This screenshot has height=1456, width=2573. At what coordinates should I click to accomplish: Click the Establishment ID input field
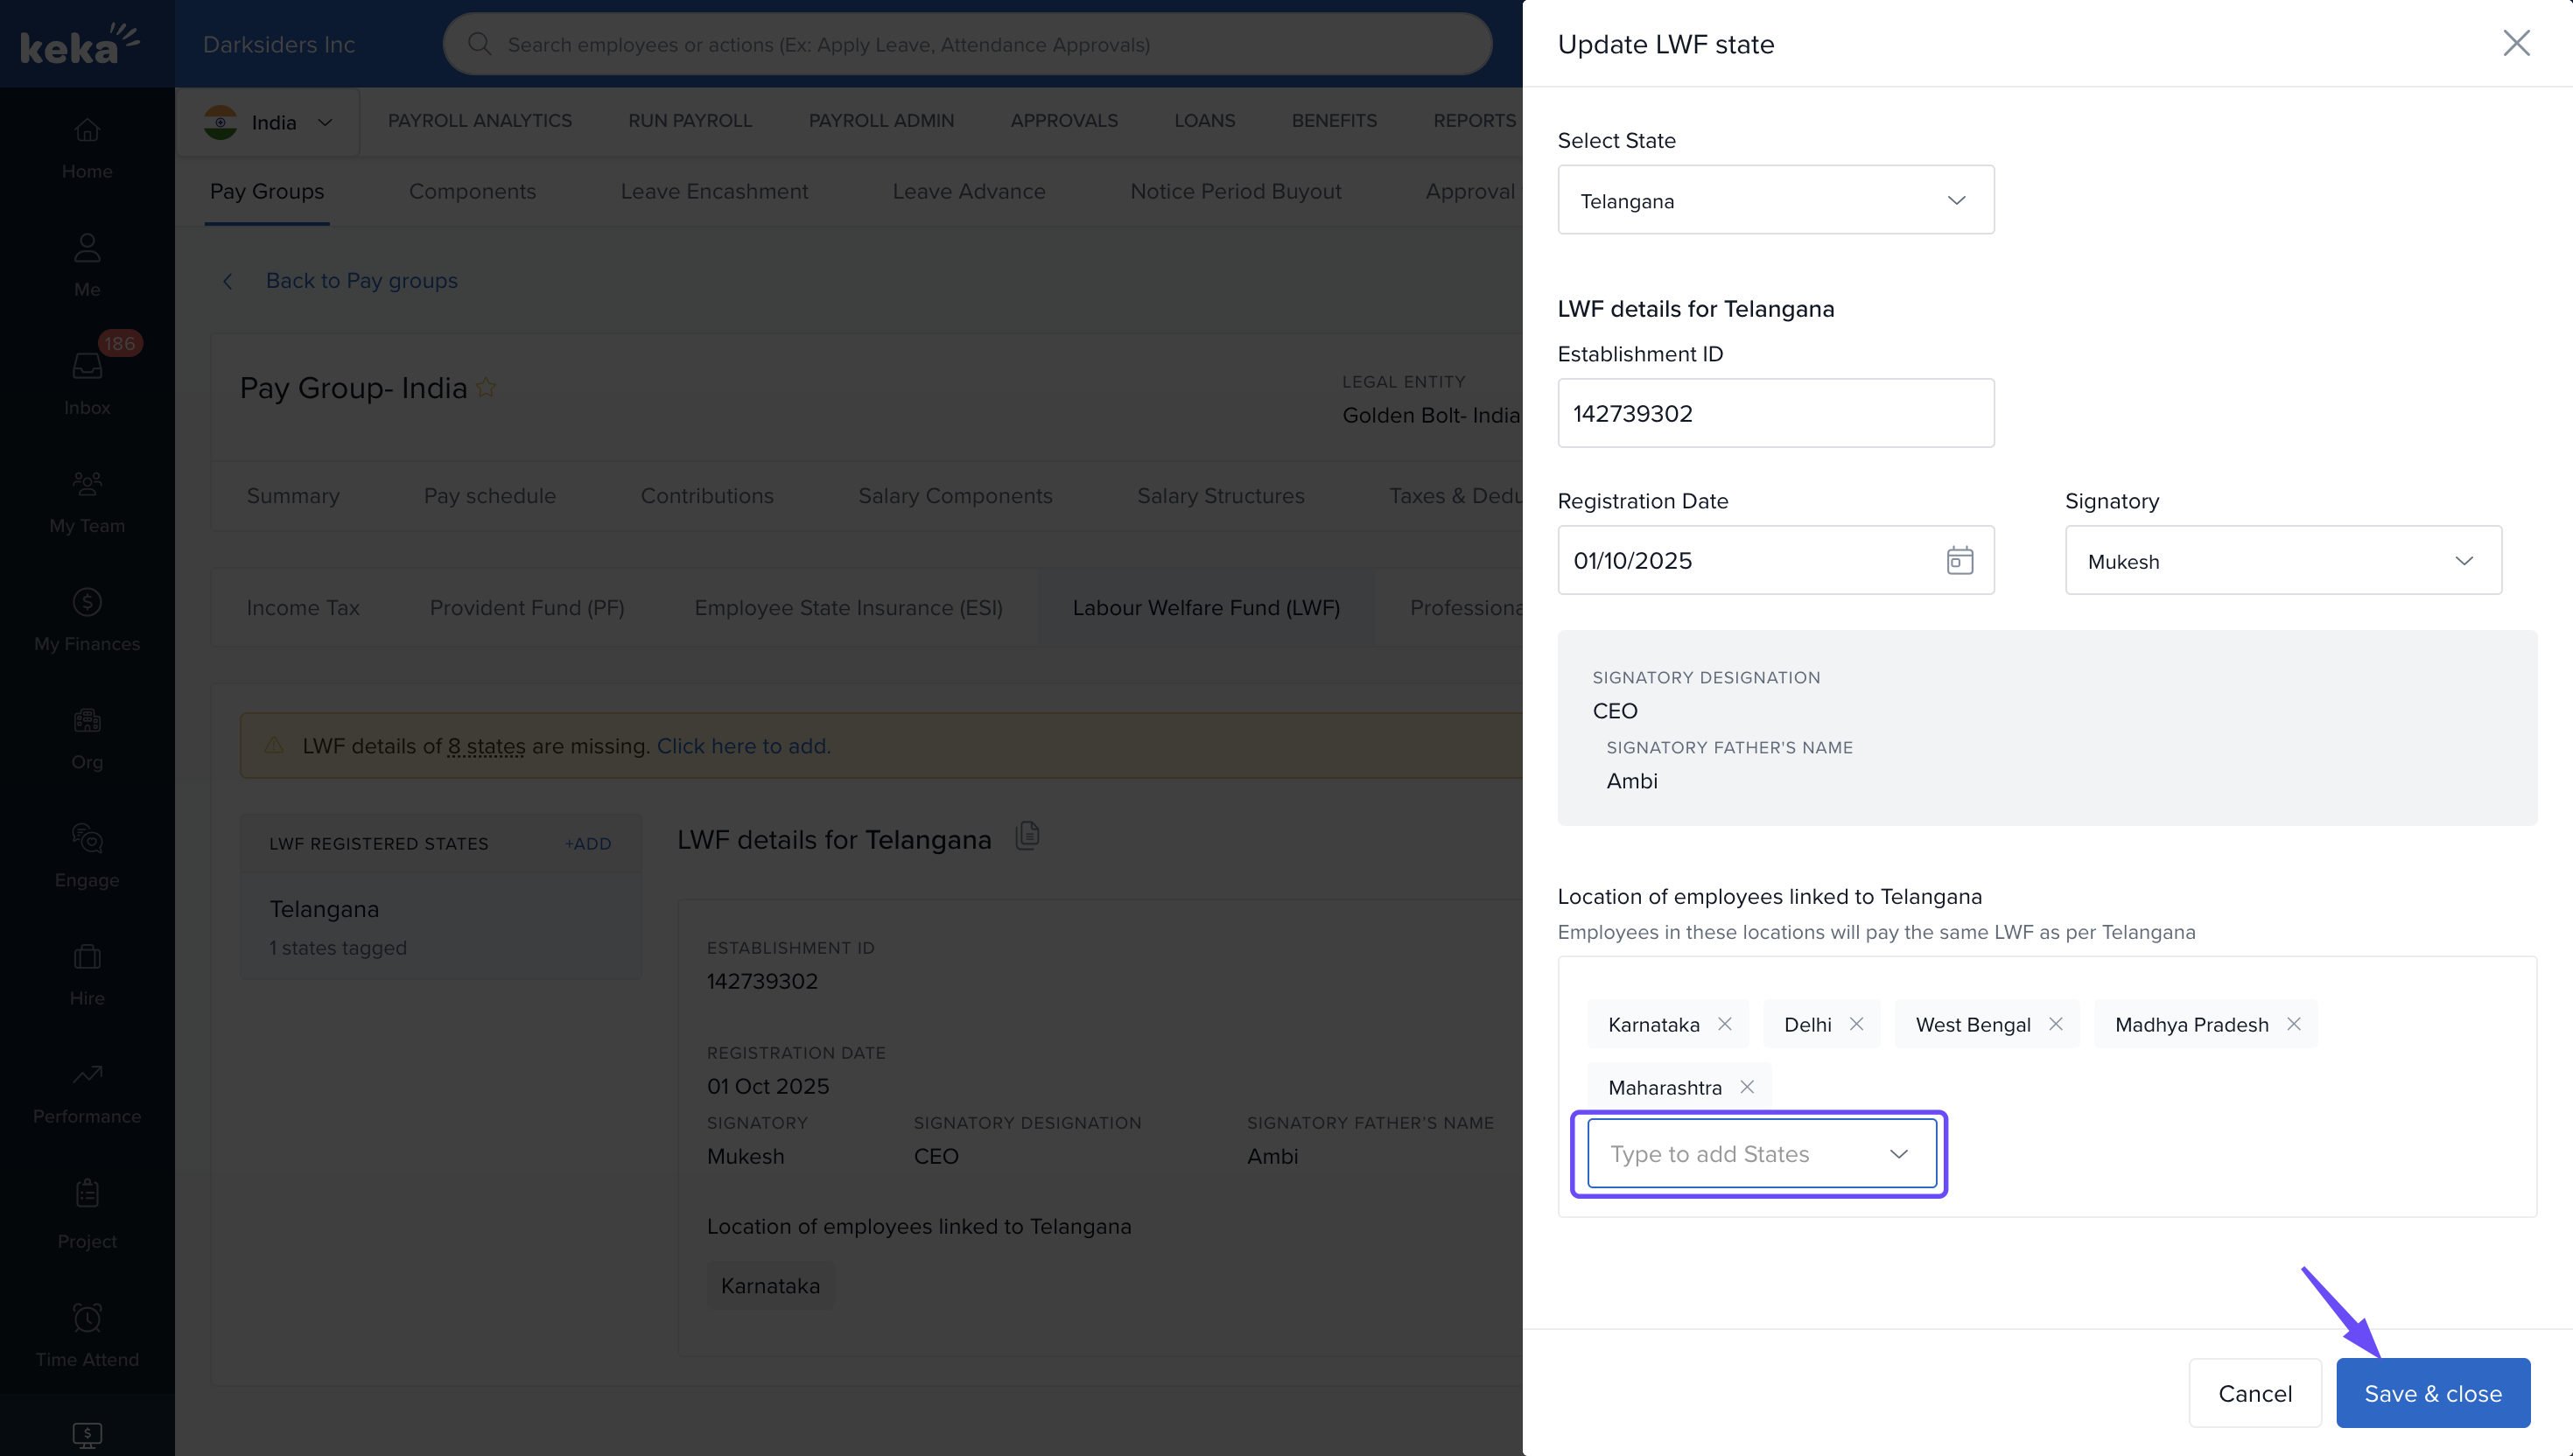(1775, 413)
